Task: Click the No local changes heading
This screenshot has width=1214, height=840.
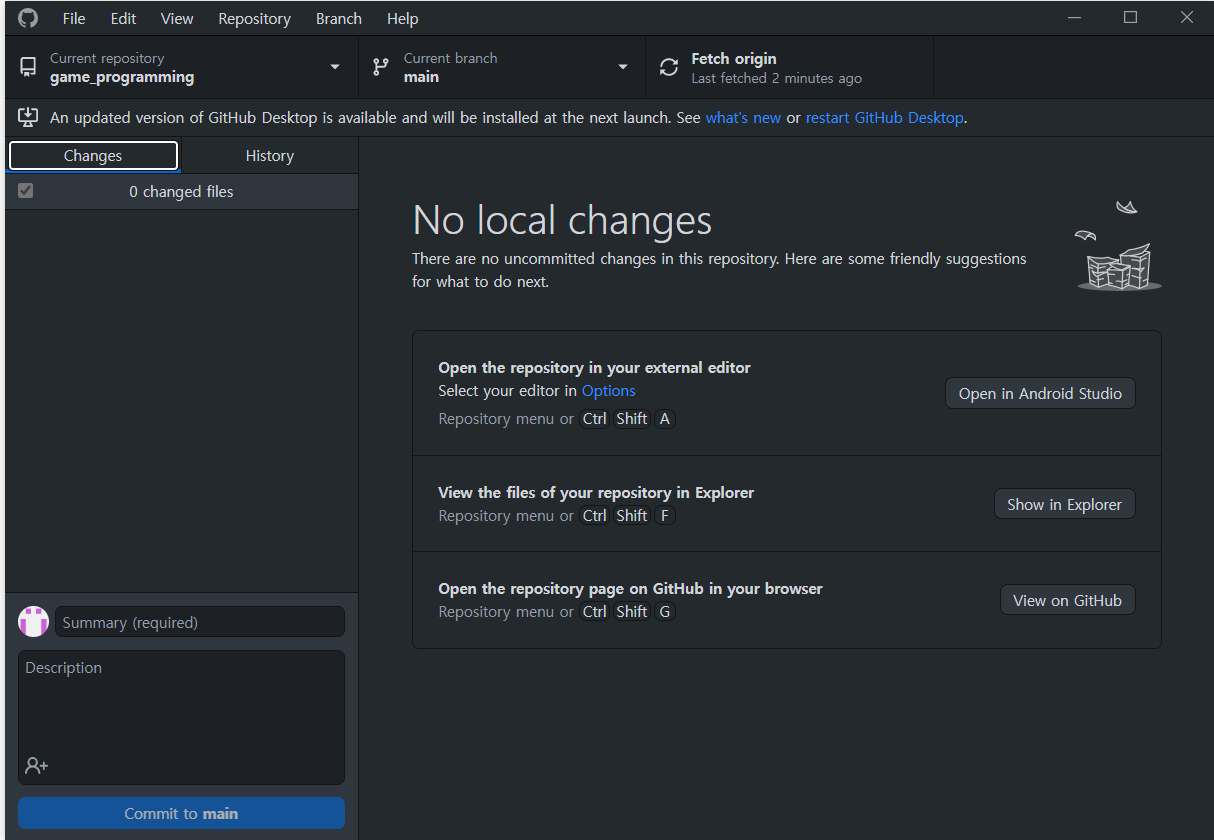Action: click(x=562, y=220)
